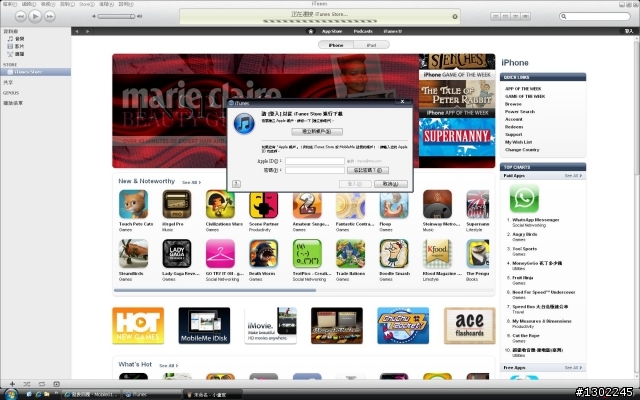Adjust the iTunes volume slider
This screenshot has height=400, width=640.
point(116,16)
